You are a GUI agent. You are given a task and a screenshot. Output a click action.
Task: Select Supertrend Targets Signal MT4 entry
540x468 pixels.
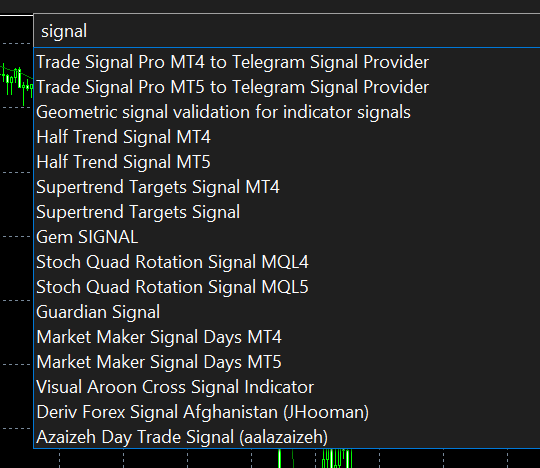[287, 187]
